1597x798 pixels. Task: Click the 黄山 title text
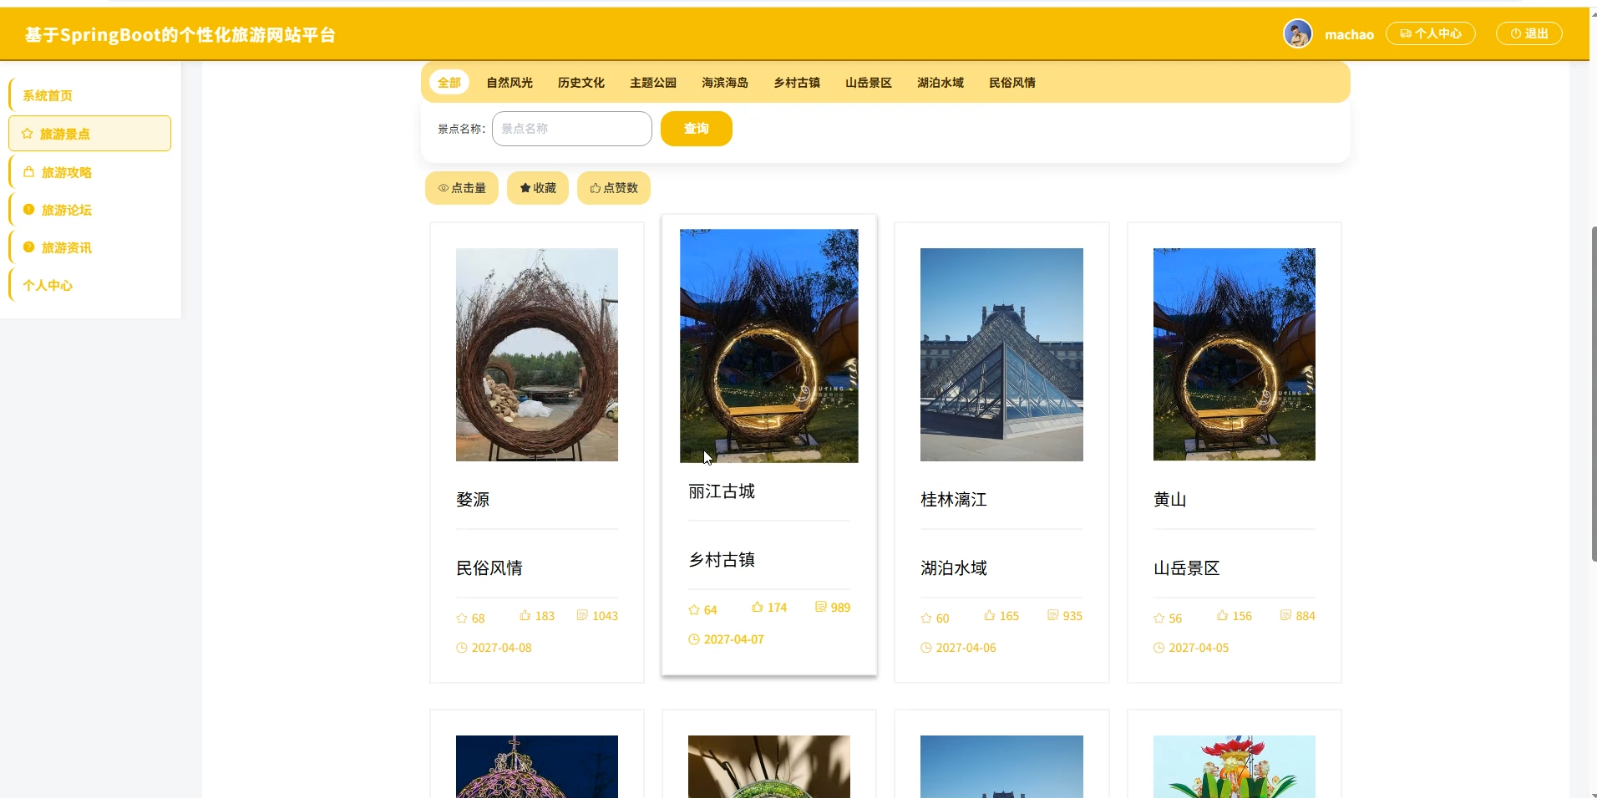1170,500
